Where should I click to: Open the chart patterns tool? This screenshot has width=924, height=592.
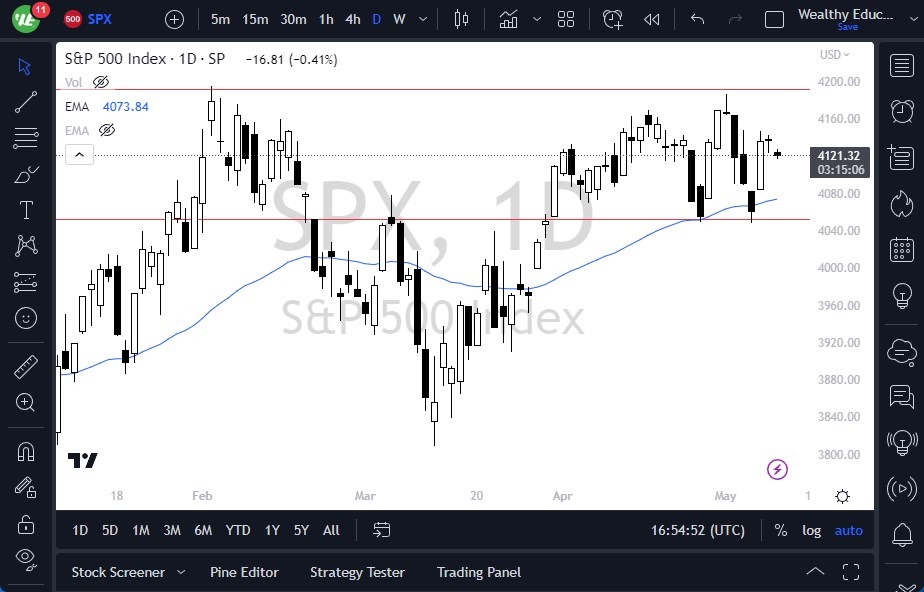[x=26, y=246]
